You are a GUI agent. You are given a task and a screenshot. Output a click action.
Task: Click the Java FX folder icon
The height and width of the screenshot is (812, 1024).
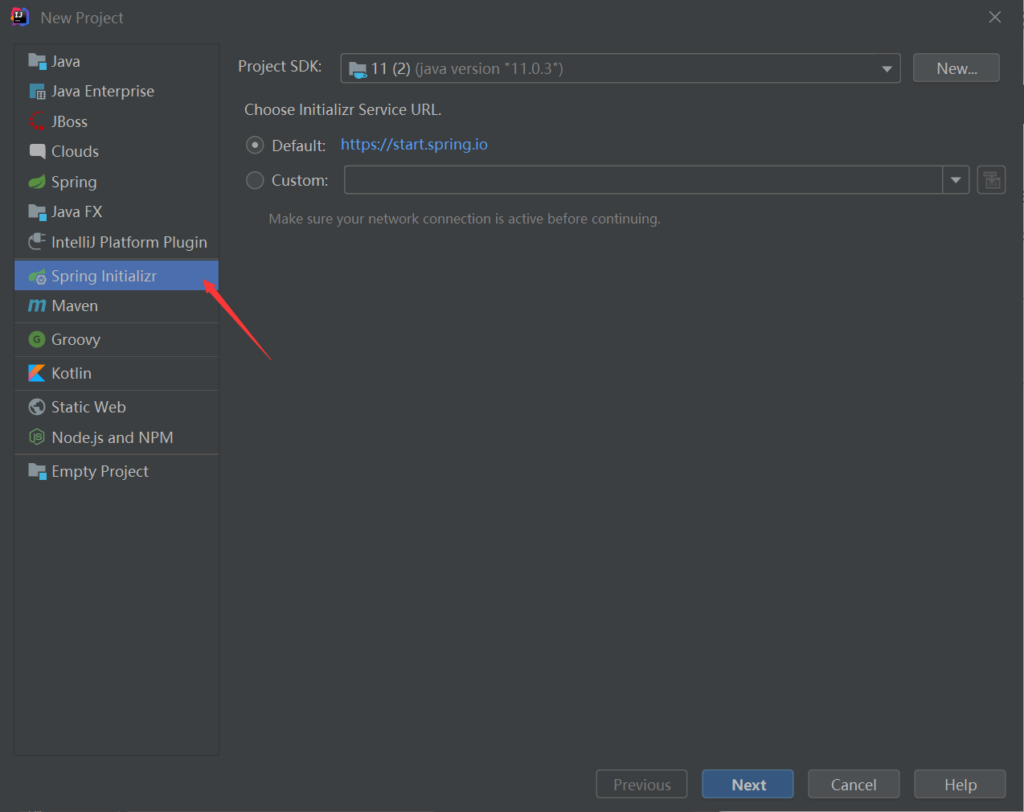[x=37, y=212]
